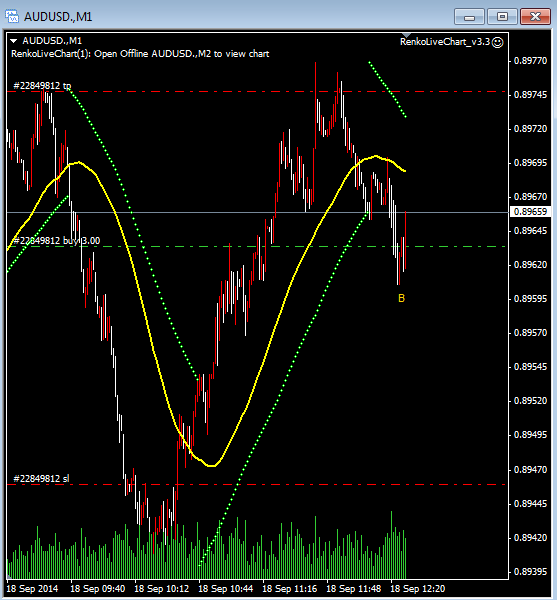
Task: Click the chart window icon in title bar
Action: point(11,16)
